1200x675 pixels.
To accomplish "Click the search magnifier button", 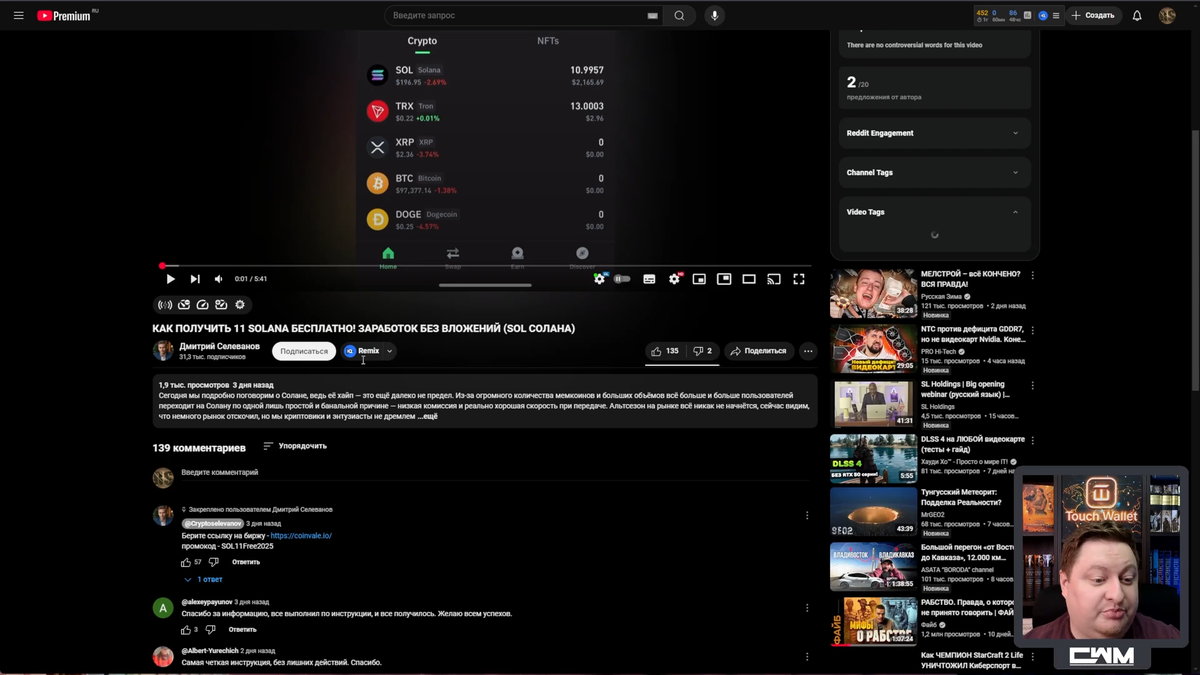I will click(x=679, y=15).
